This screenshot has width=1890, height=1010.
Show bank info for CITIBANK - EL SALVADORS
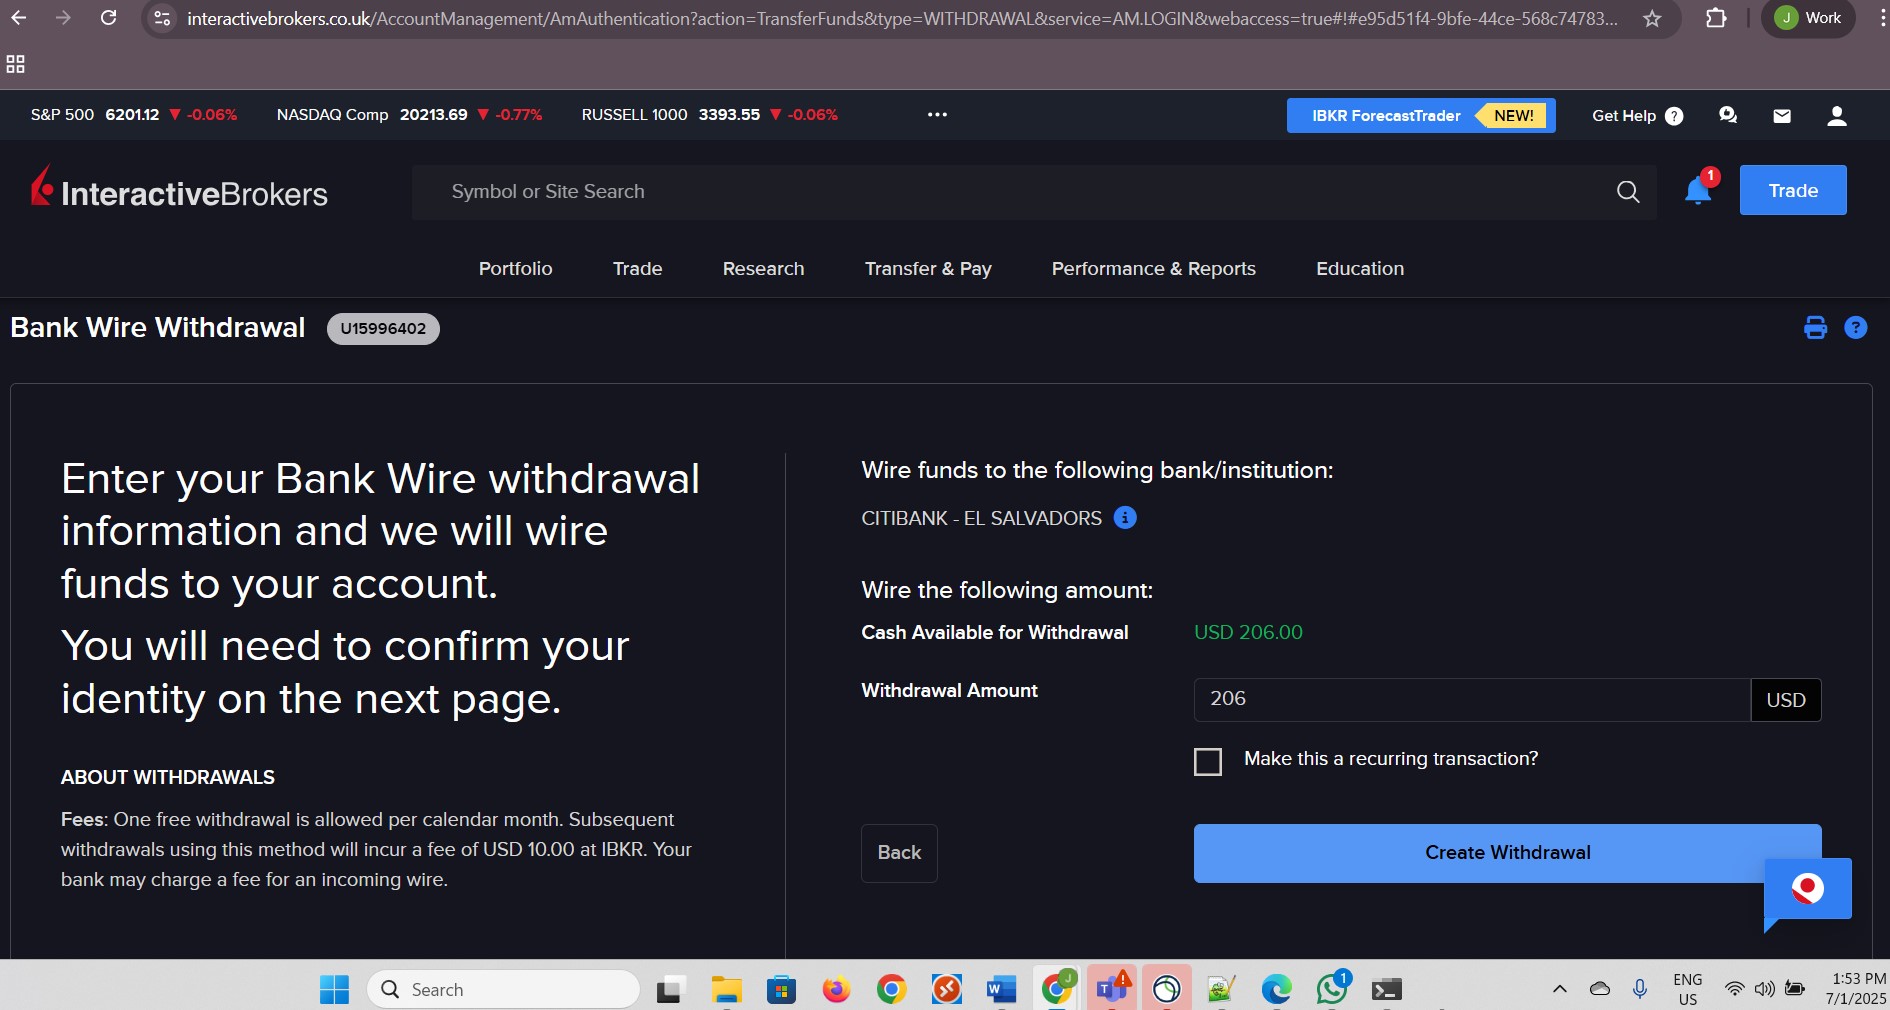1125,518
